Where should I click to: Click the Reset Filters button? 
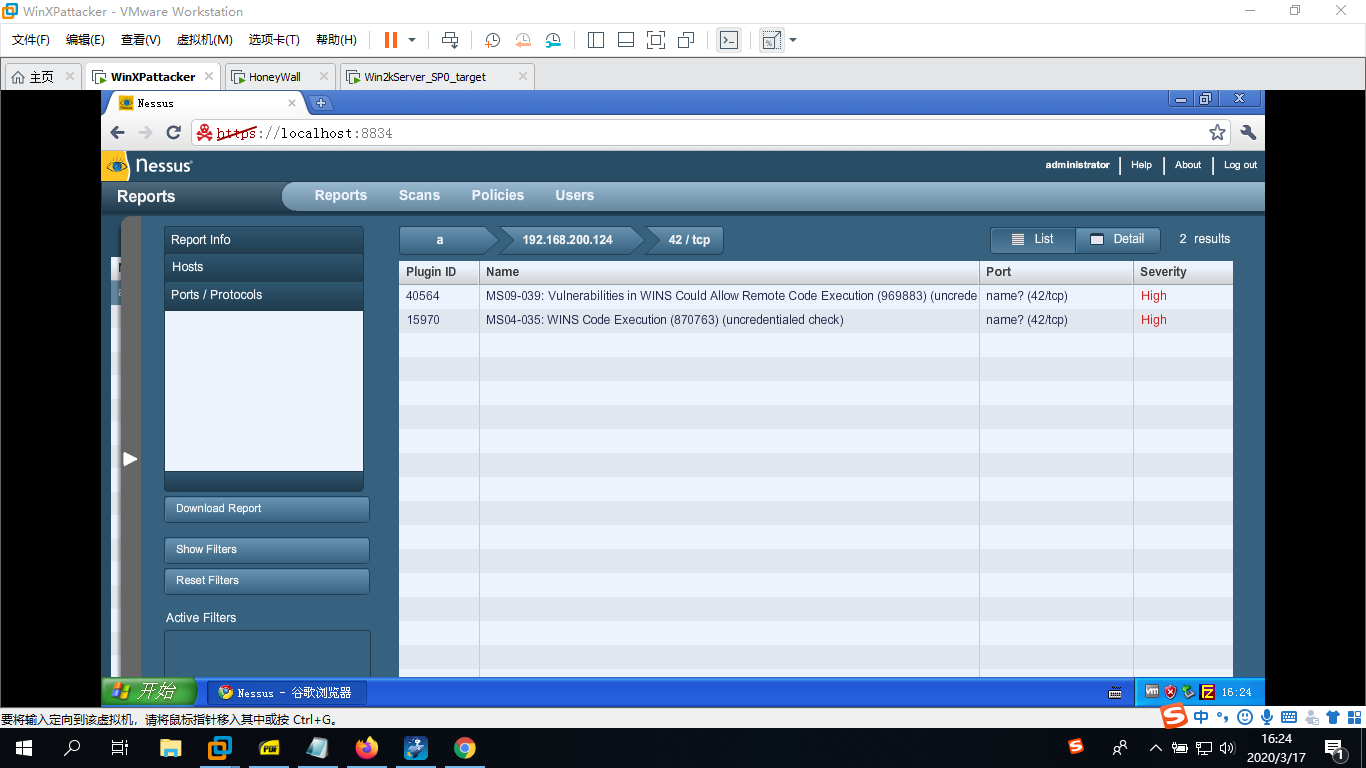point(266,581)
